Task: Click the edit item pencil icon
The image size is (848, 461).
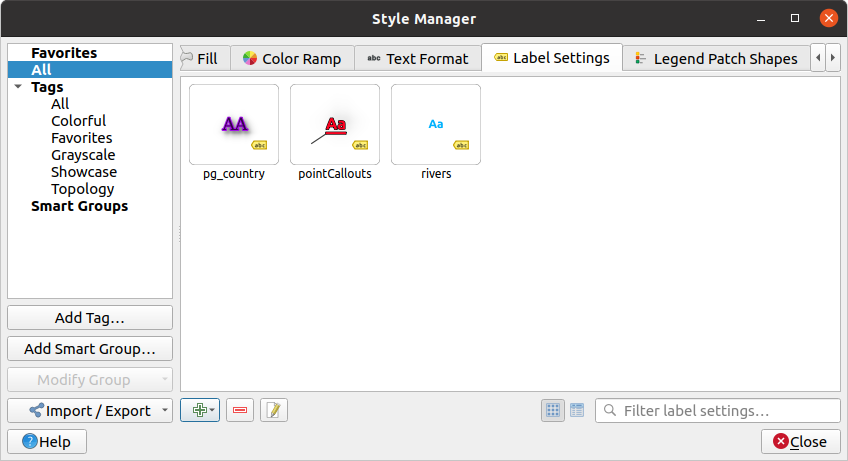Action: click(274, 411)
